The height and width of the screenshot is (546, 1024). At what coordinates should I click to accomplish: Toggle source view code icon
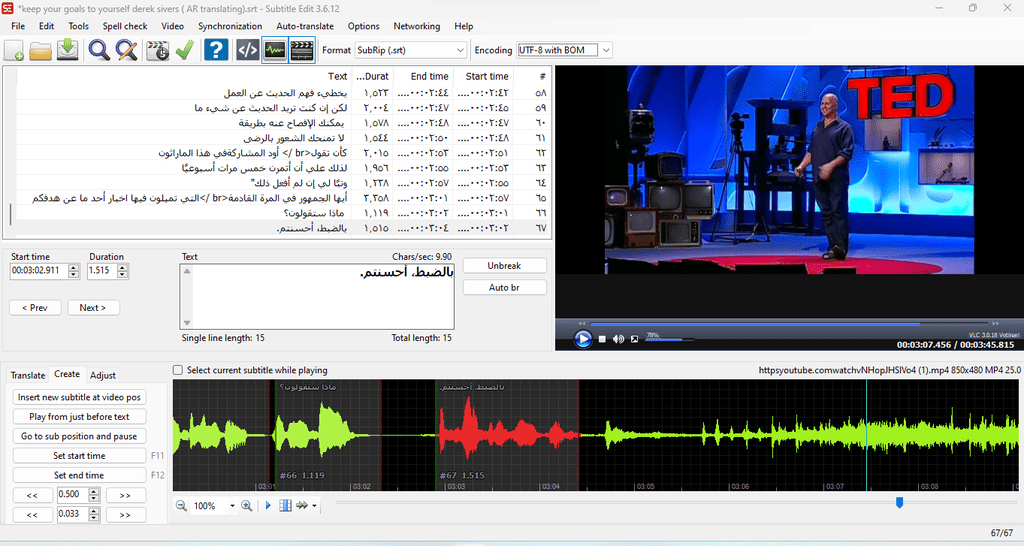[x=248, y=50]
